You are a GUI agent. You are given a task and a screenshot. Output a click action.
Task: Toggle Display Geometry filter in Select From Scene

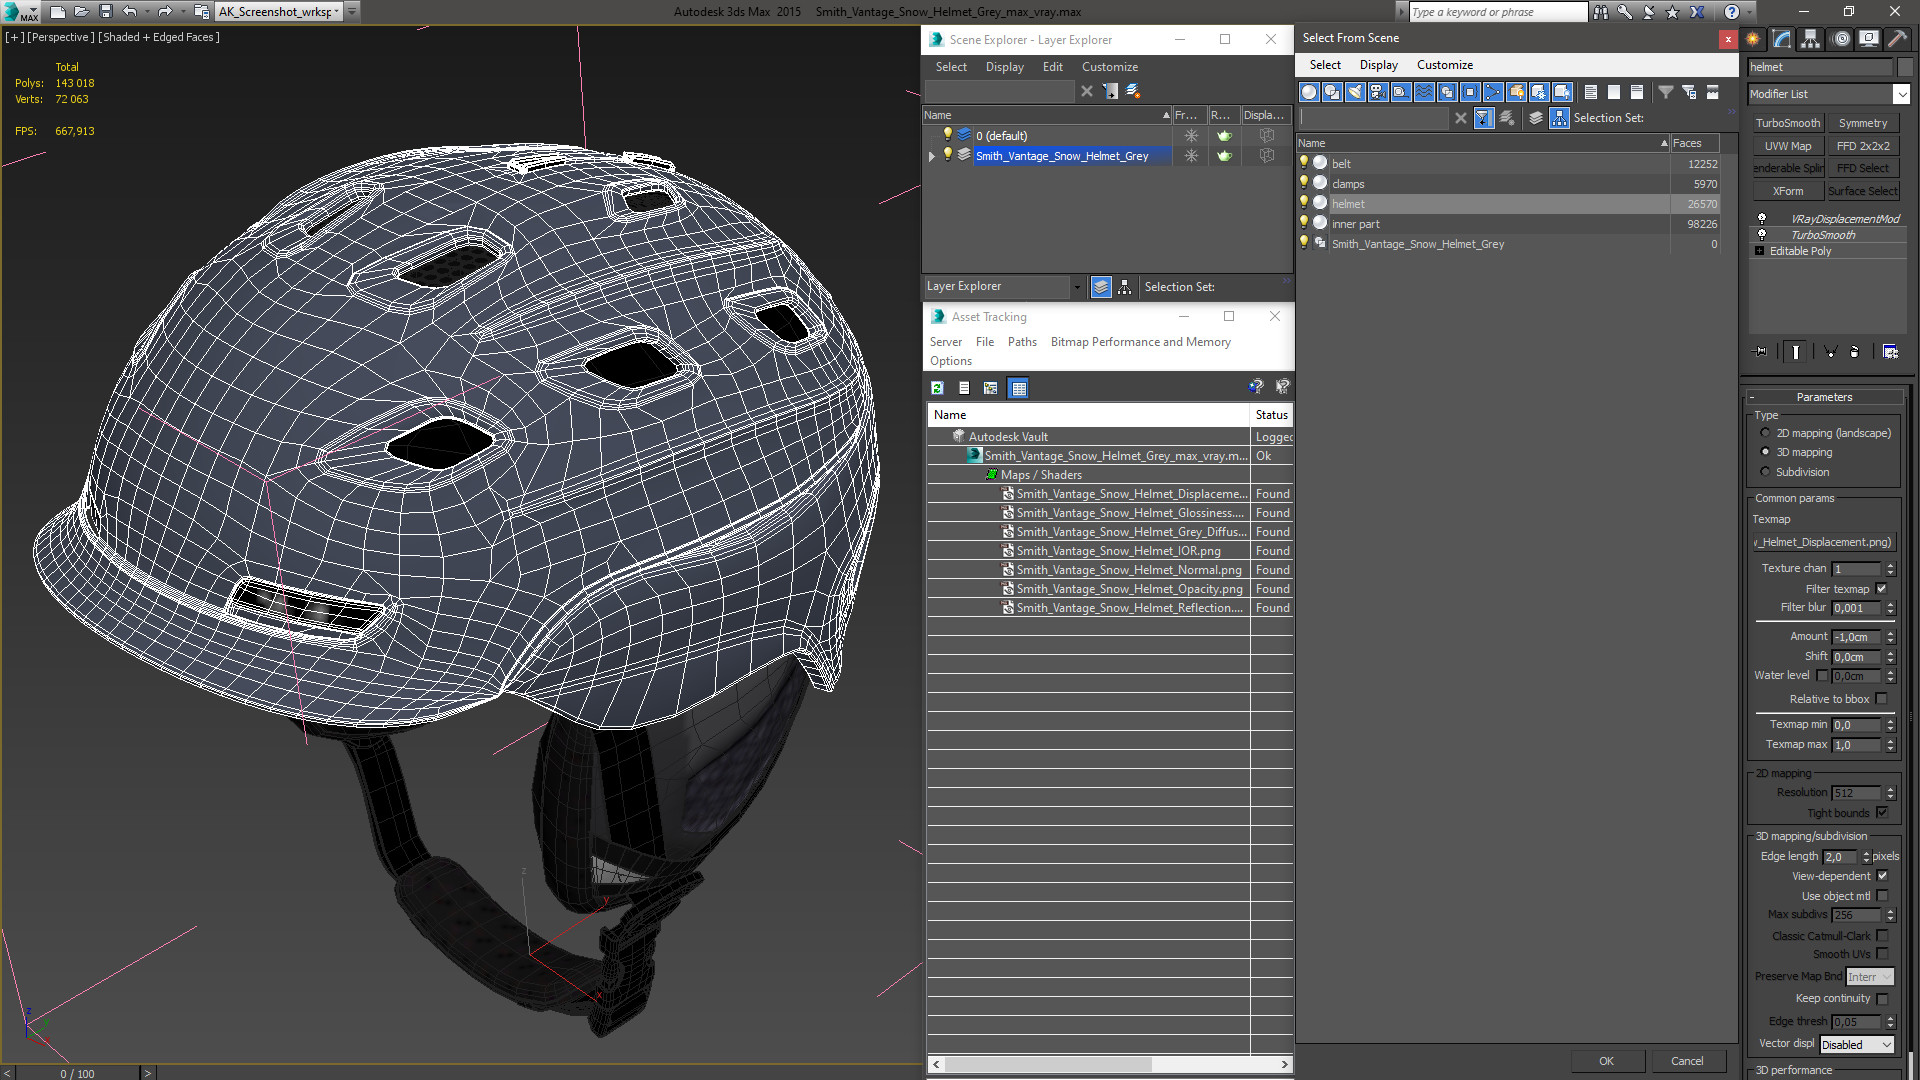1309,92
